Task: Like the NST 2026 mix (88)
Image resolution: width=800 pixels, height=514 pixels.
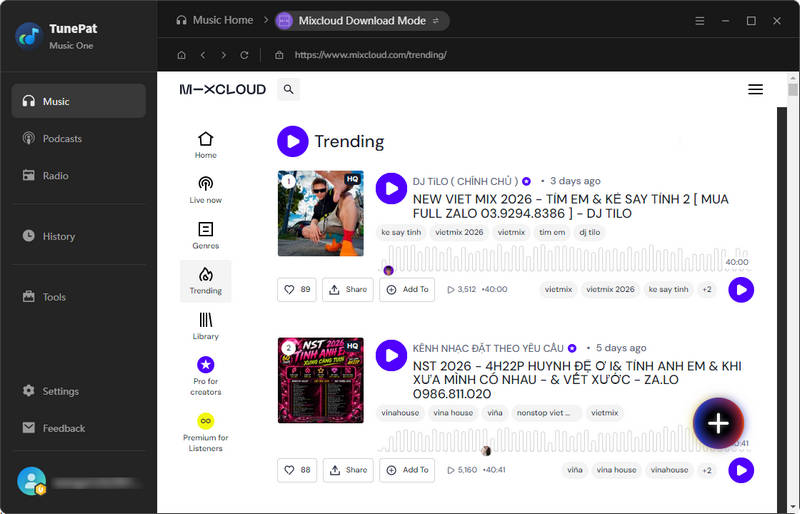Action: coord(297,470)
